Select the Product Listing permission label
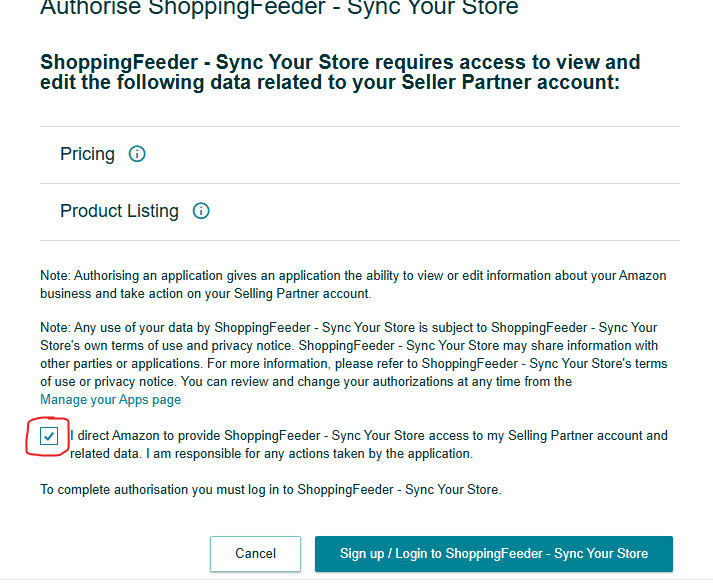Screen dimensions: 713x583 pyautogui.click(x=120, y=211)
